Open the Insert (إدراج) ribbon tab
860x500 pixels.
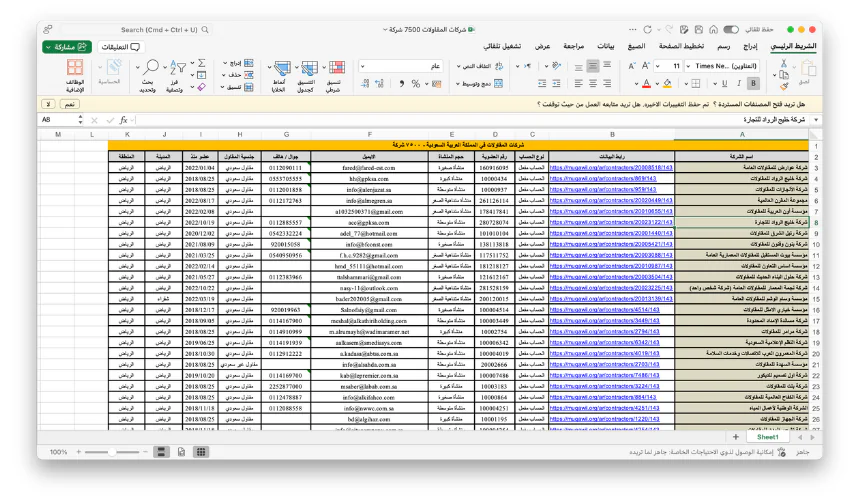[749, 46]
